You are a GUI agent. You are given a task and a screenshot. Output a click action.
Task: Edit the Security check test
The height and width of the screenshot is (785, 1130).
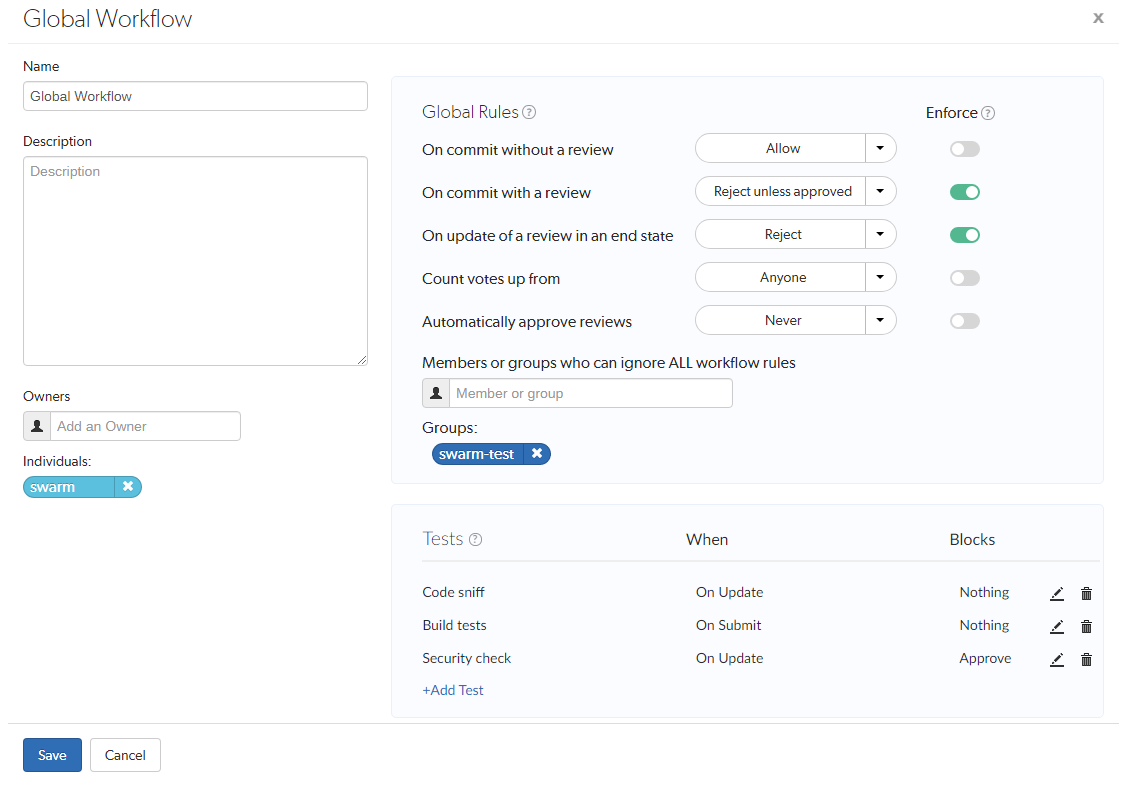(x=1057, y=659)
